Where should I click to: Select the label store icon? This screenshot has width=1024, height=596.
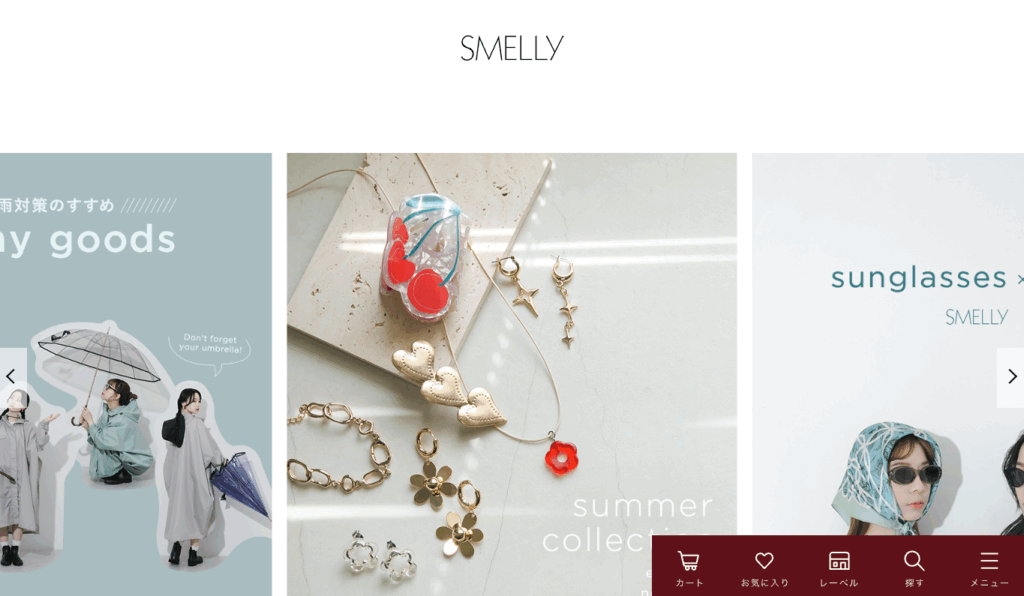point(839,561)
